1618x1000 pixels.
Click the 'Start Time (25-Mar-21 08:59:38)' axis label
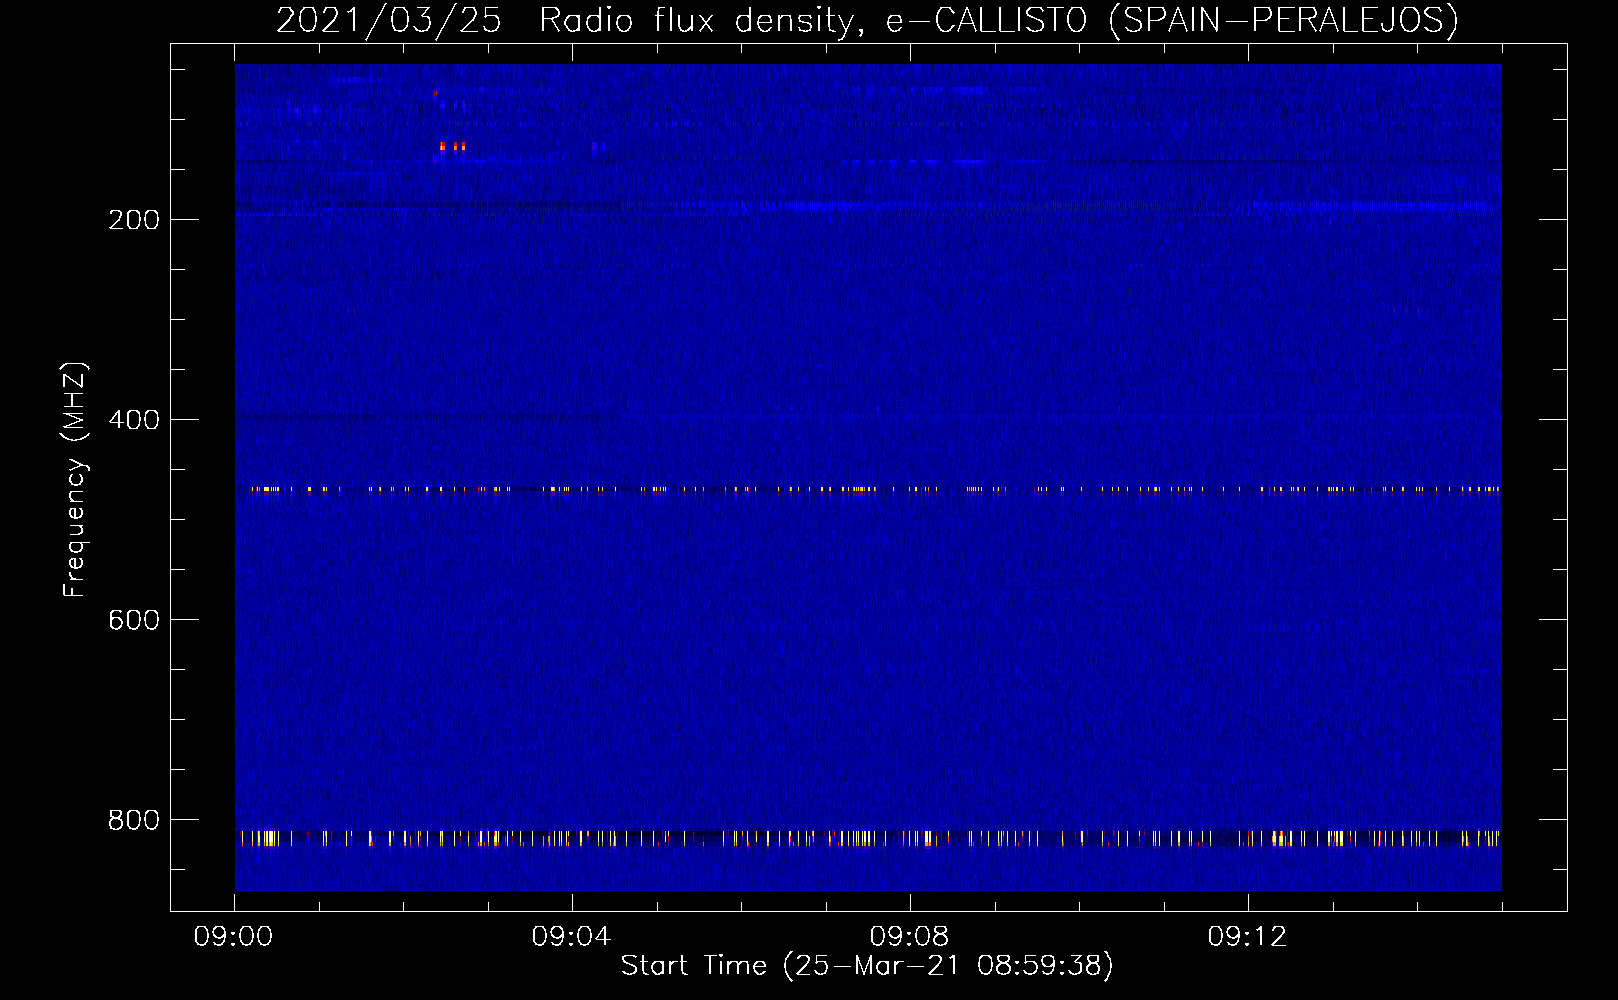click(x=867, y=966)
